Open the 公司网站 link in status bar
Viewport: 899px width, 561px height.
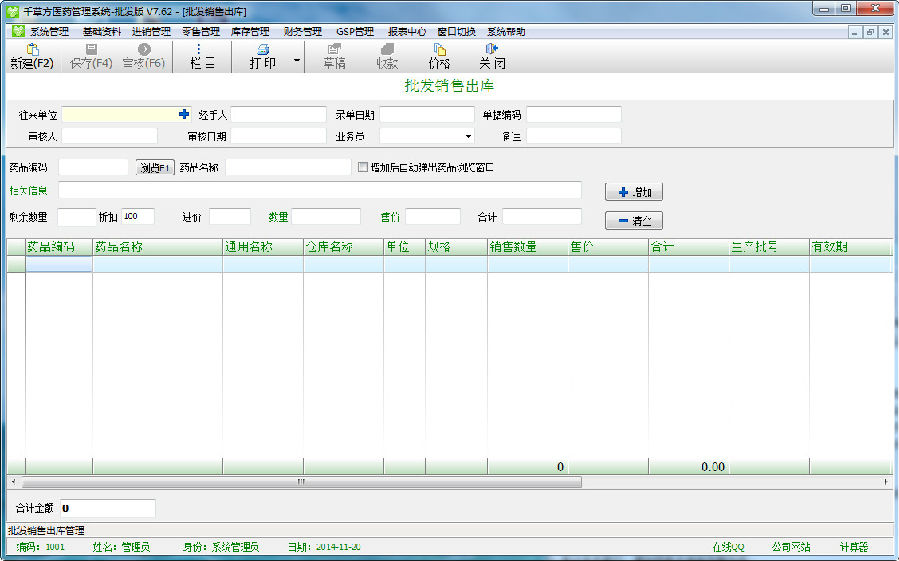pyautogui.click(x=791, y=547)
